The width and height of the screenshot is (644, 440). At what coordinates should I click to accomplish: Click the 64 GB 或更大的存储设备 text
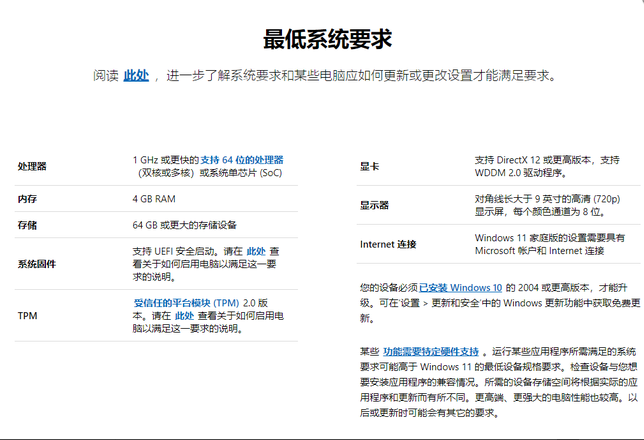(191, 225)
